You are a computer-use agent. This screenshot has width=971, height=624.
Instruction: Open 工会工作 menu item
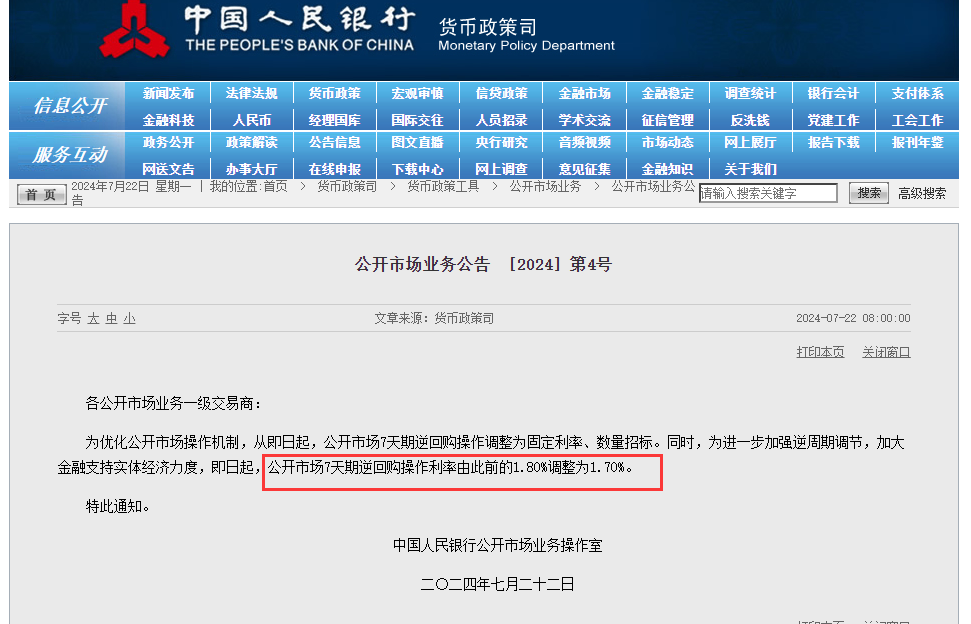pos(918,120)
